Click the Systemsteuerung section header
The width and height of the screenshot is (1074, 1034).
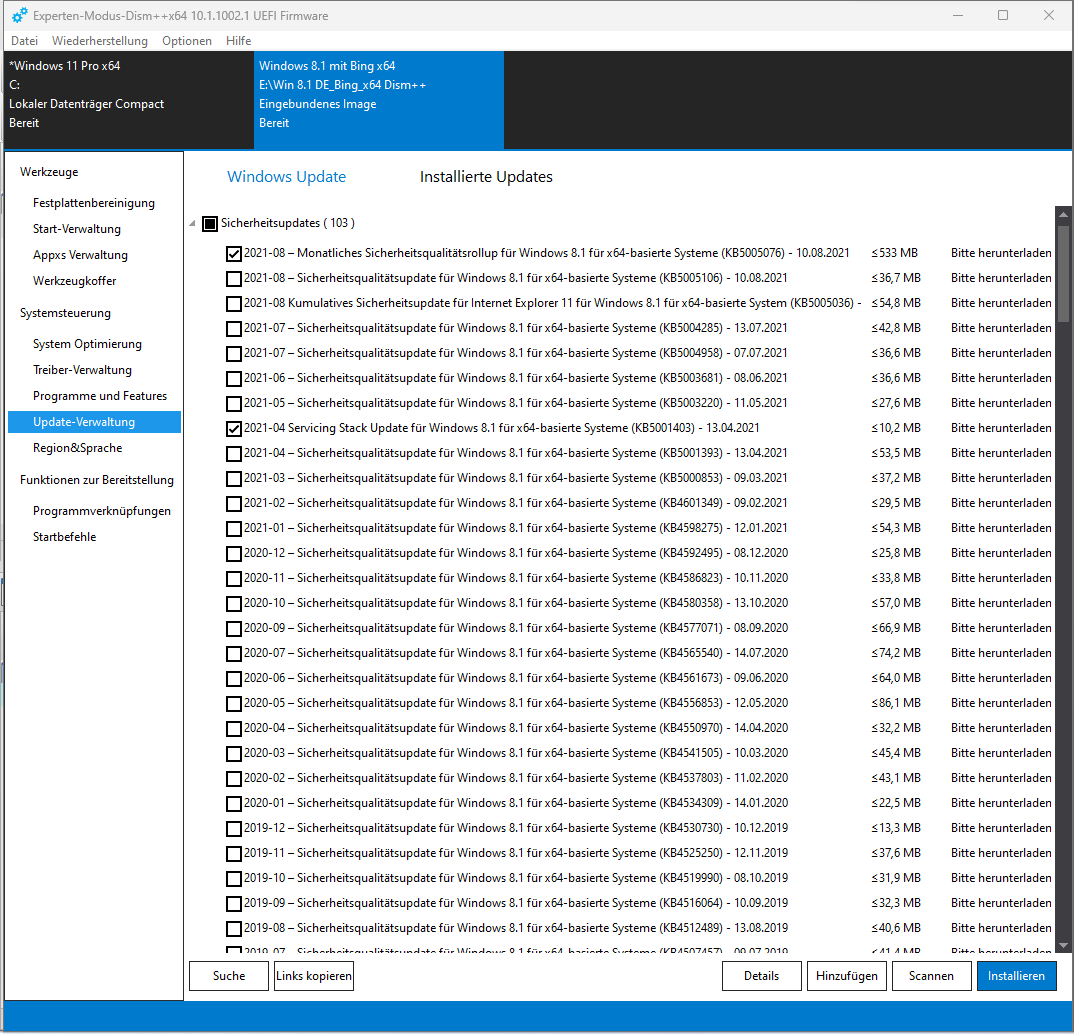[65, 313]
